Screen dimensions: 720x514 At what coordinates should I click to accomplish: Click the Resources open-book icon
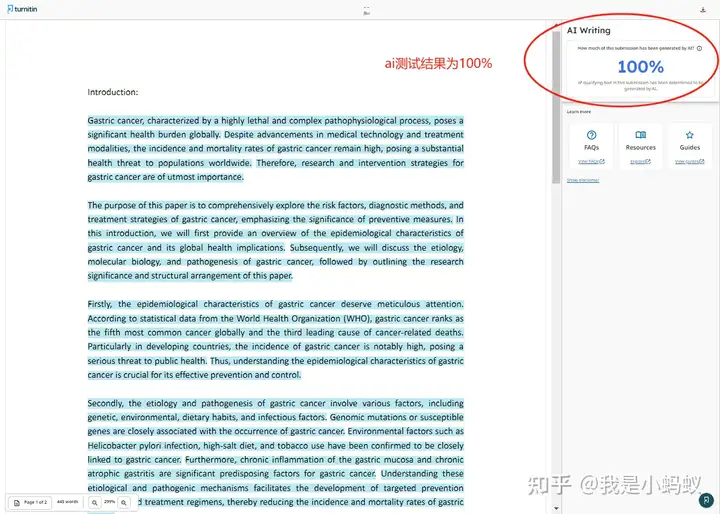641,135
